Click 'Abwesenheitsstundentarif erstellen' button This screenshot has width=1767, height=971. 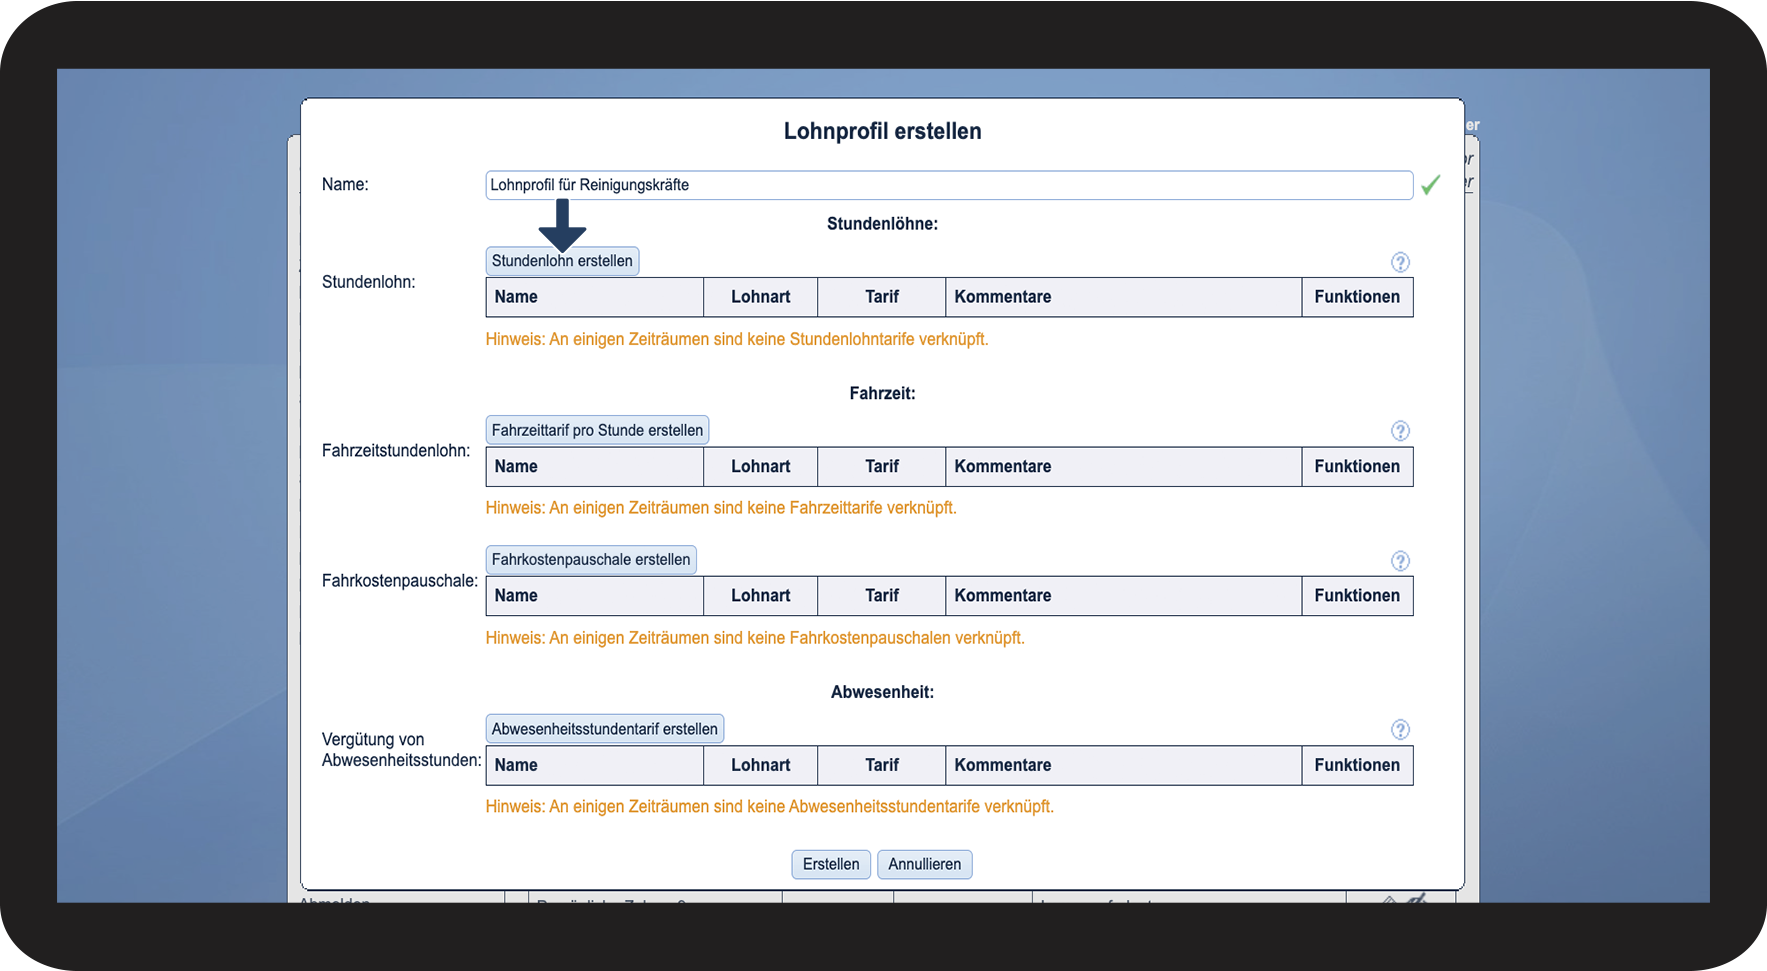pyautogui.click(x=605, y=729)
